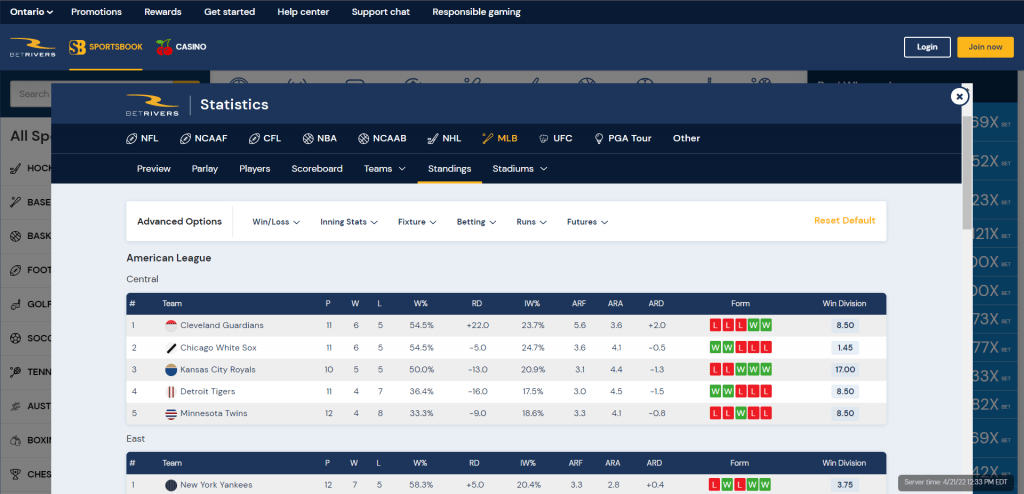Click the New York Yankees logo icon
The height and width of the screenshot is (494, 1024).
[x=171, y=485]
